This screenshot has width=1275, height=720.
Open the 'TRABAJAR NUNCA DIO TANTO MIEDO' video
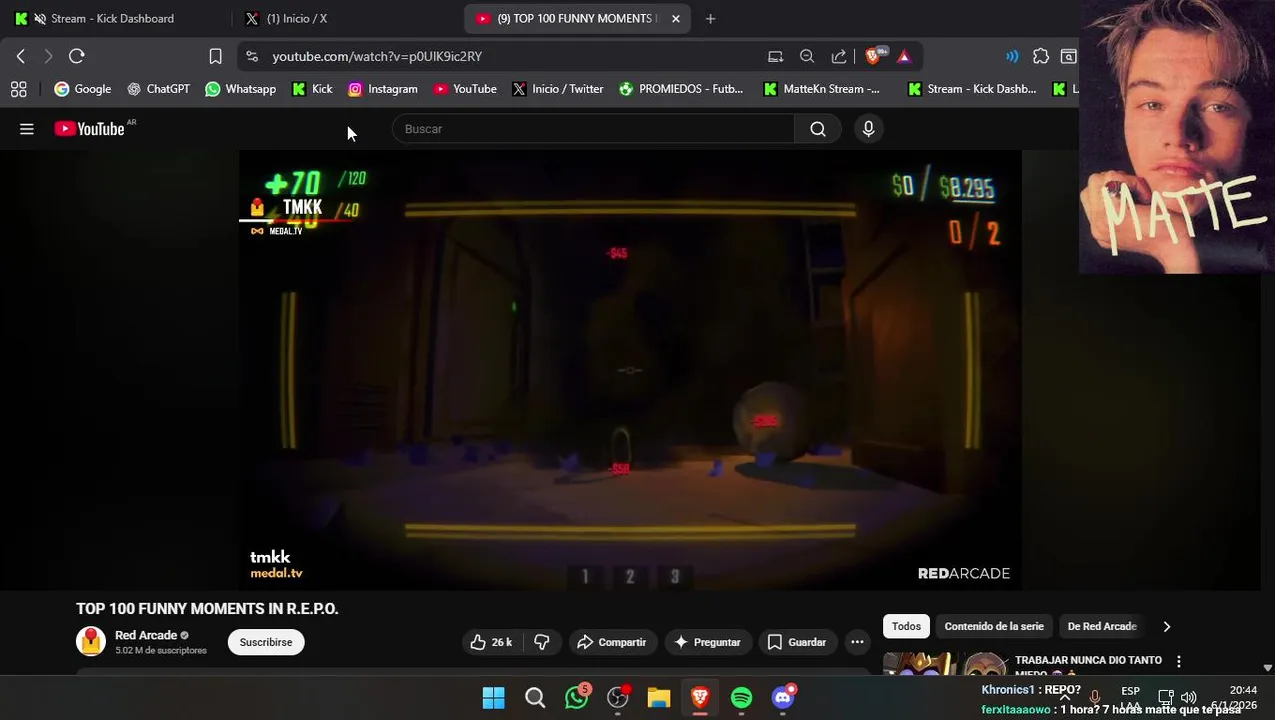click(1088, 666)
